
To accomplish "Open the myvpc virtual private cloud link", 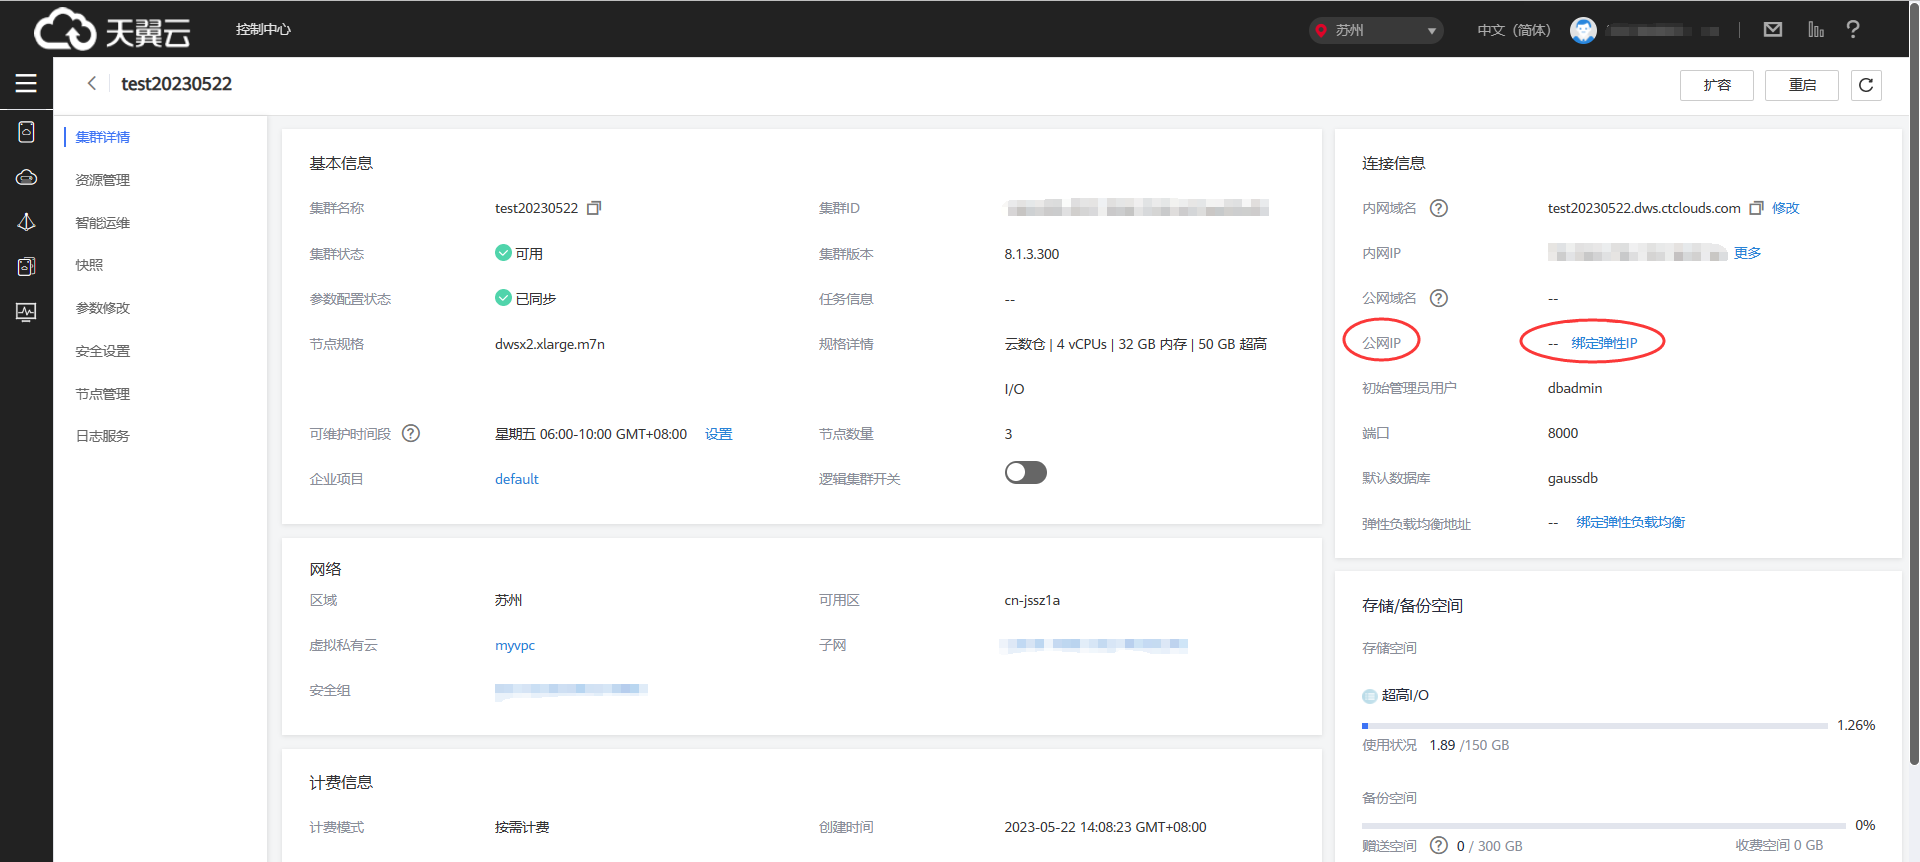I will coord(515,645).
